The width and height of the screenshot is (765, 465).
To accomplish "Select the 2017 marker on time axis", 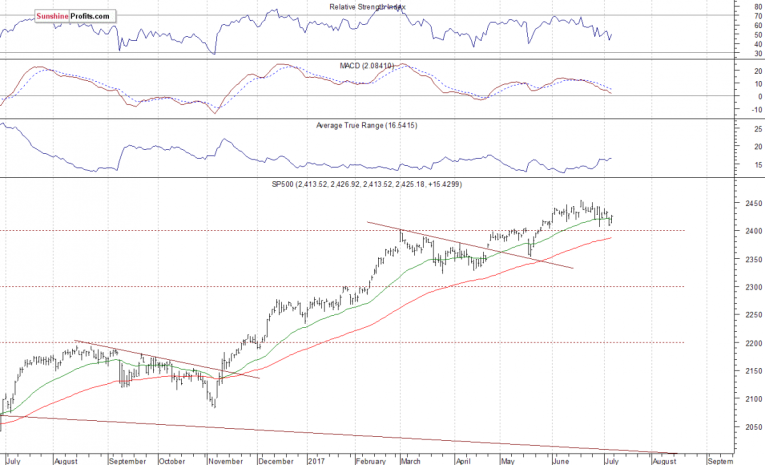I will (x=318, y=462).
